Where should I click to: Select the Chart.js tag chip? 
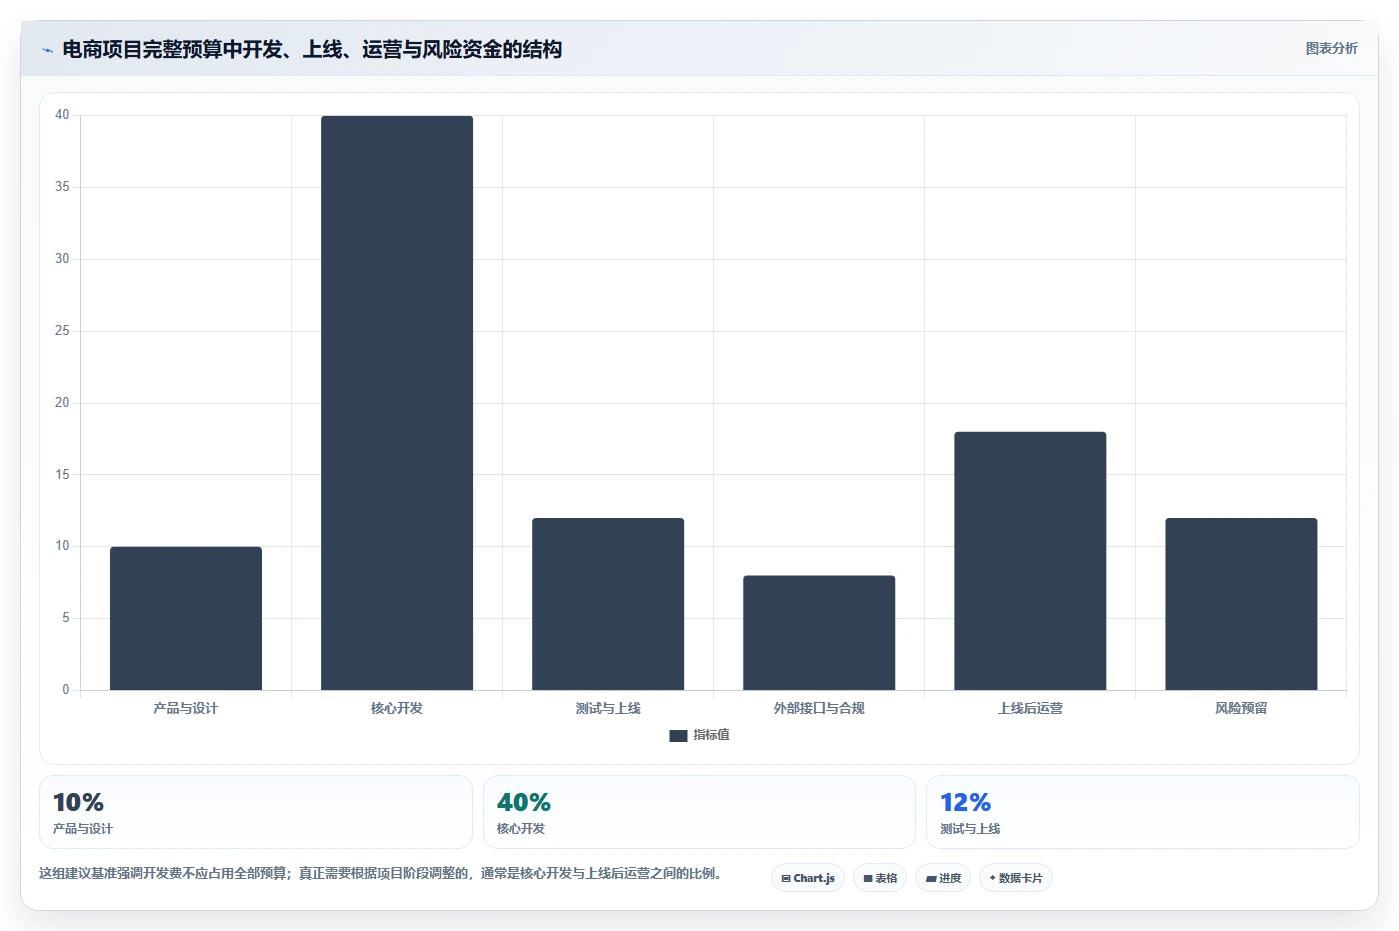point(808,878)
